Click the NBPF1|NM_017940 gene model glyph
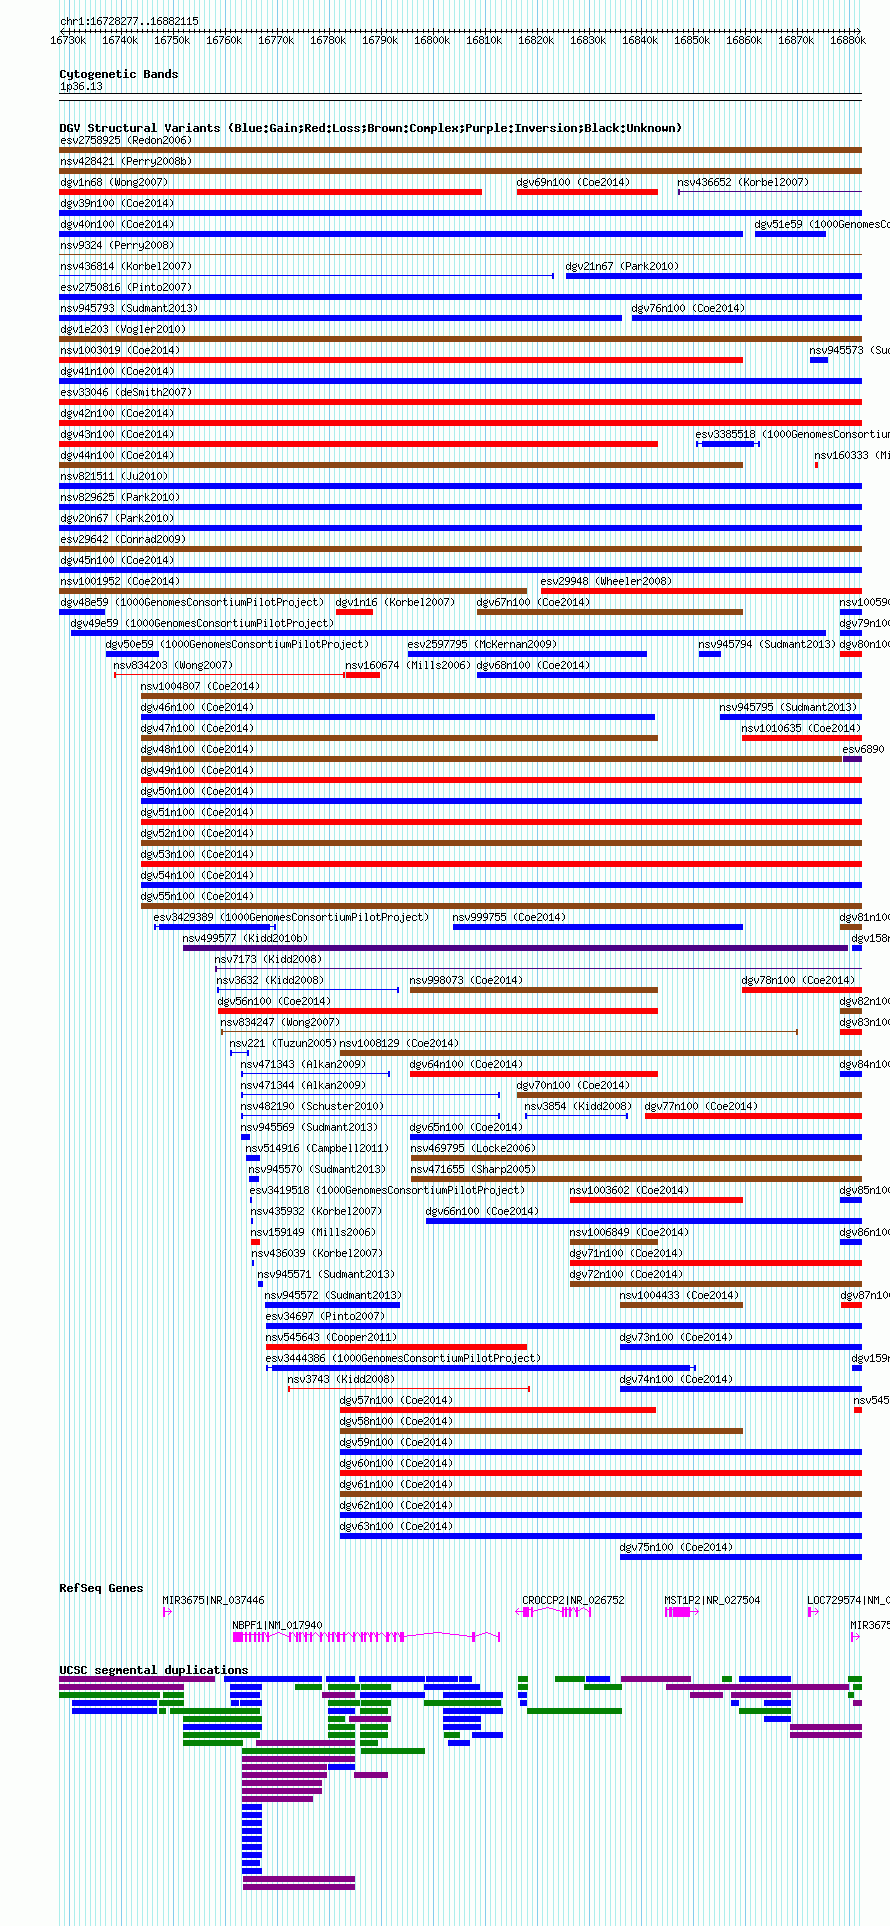Screen dimensions: 890x1926 366,1637
